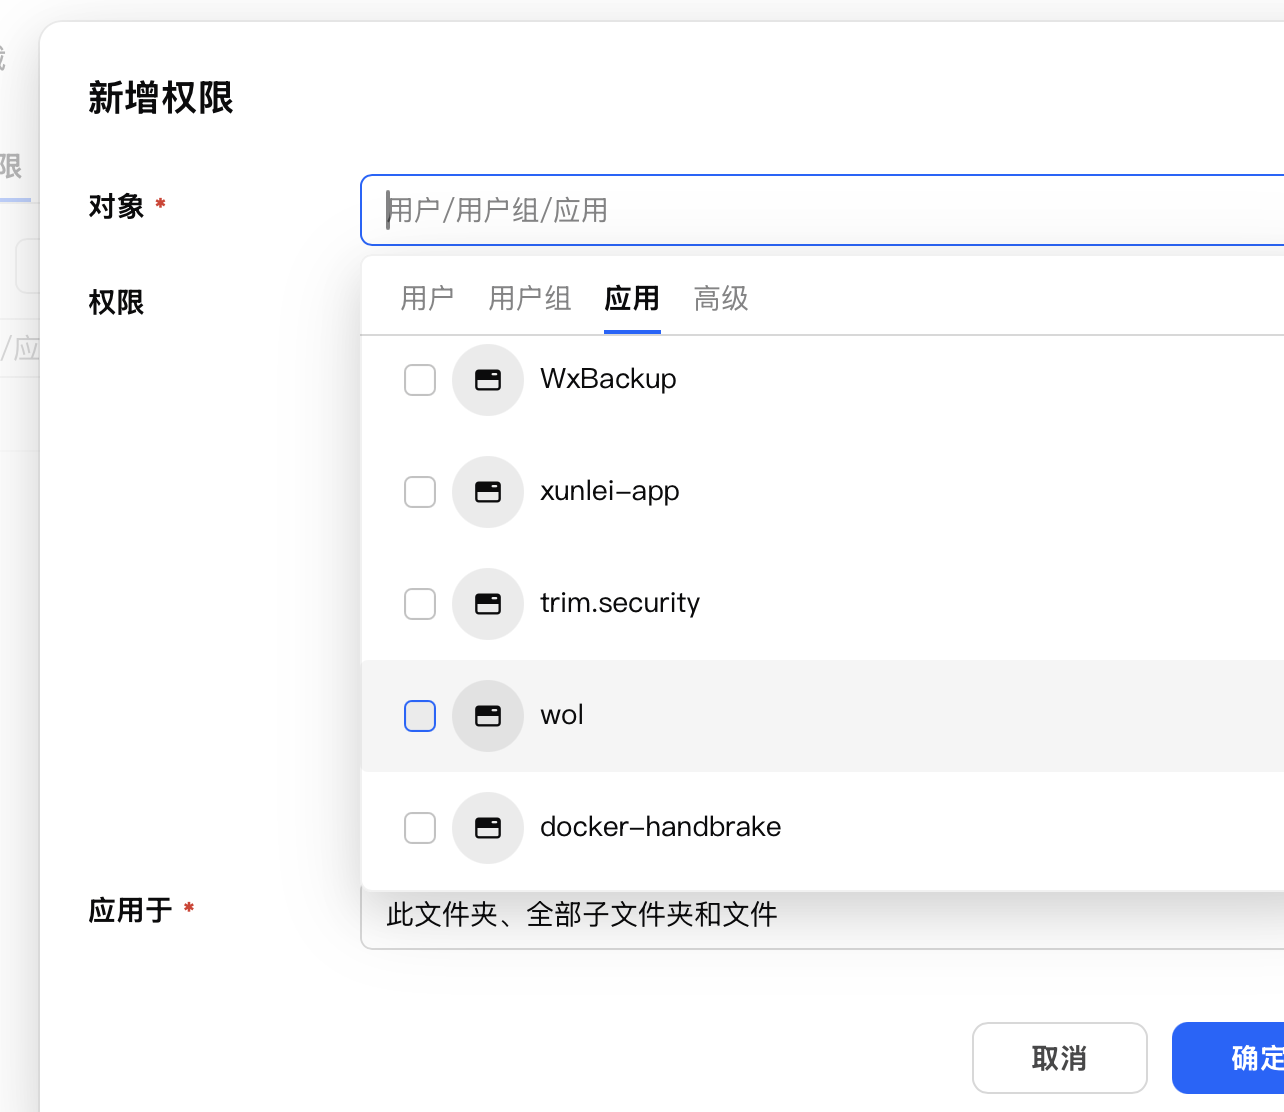Viewport: 1284px width, 1112px height.
Task: Click the trim.security name text
Action: click(x=620, y=603)
